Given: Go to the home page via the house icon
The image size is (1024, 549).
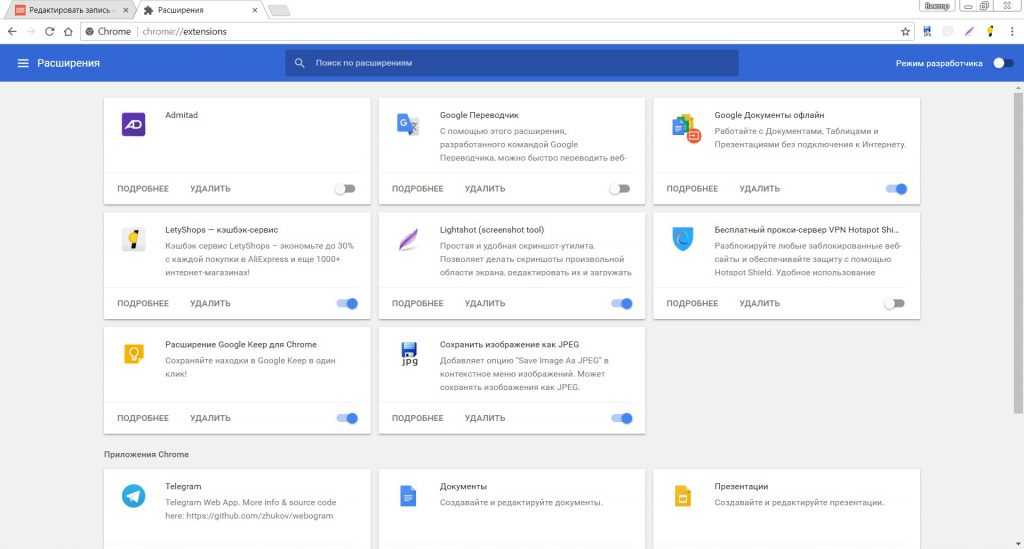Looking at the screenshot, I should pyautogui.click(x=69, y=31).
